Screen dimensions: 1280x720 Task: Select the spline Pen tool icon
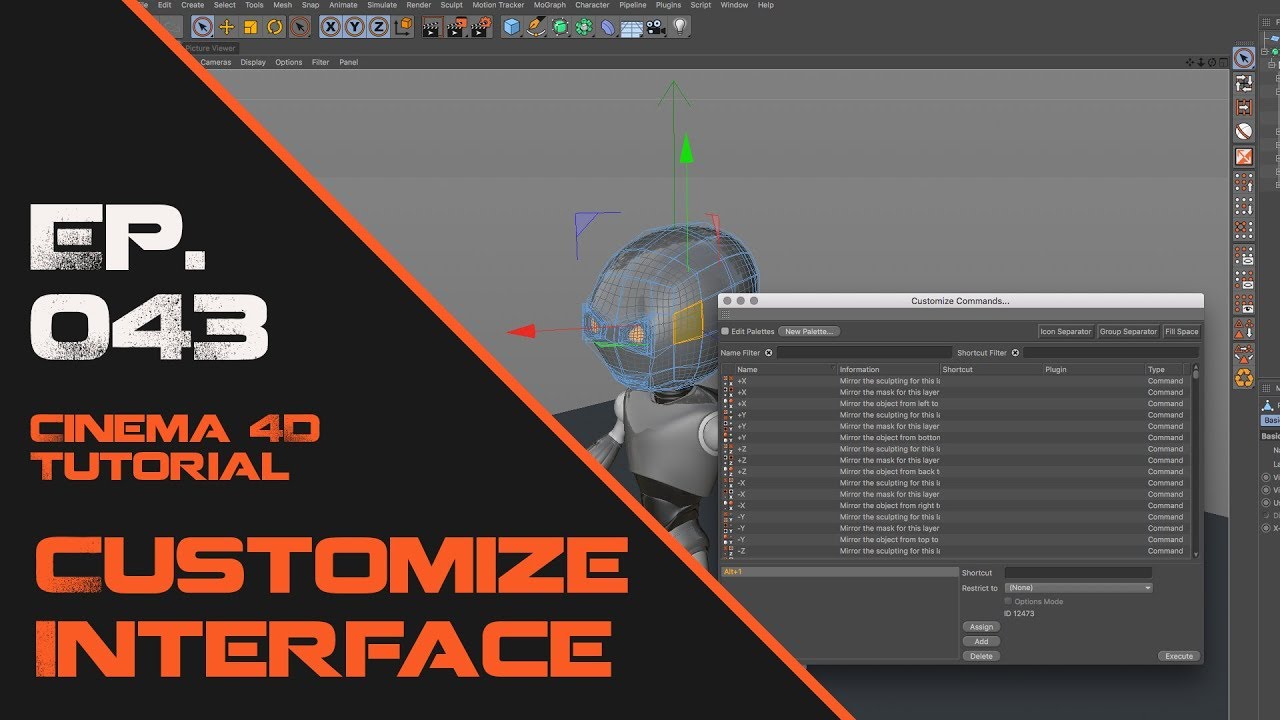point(536,27)
